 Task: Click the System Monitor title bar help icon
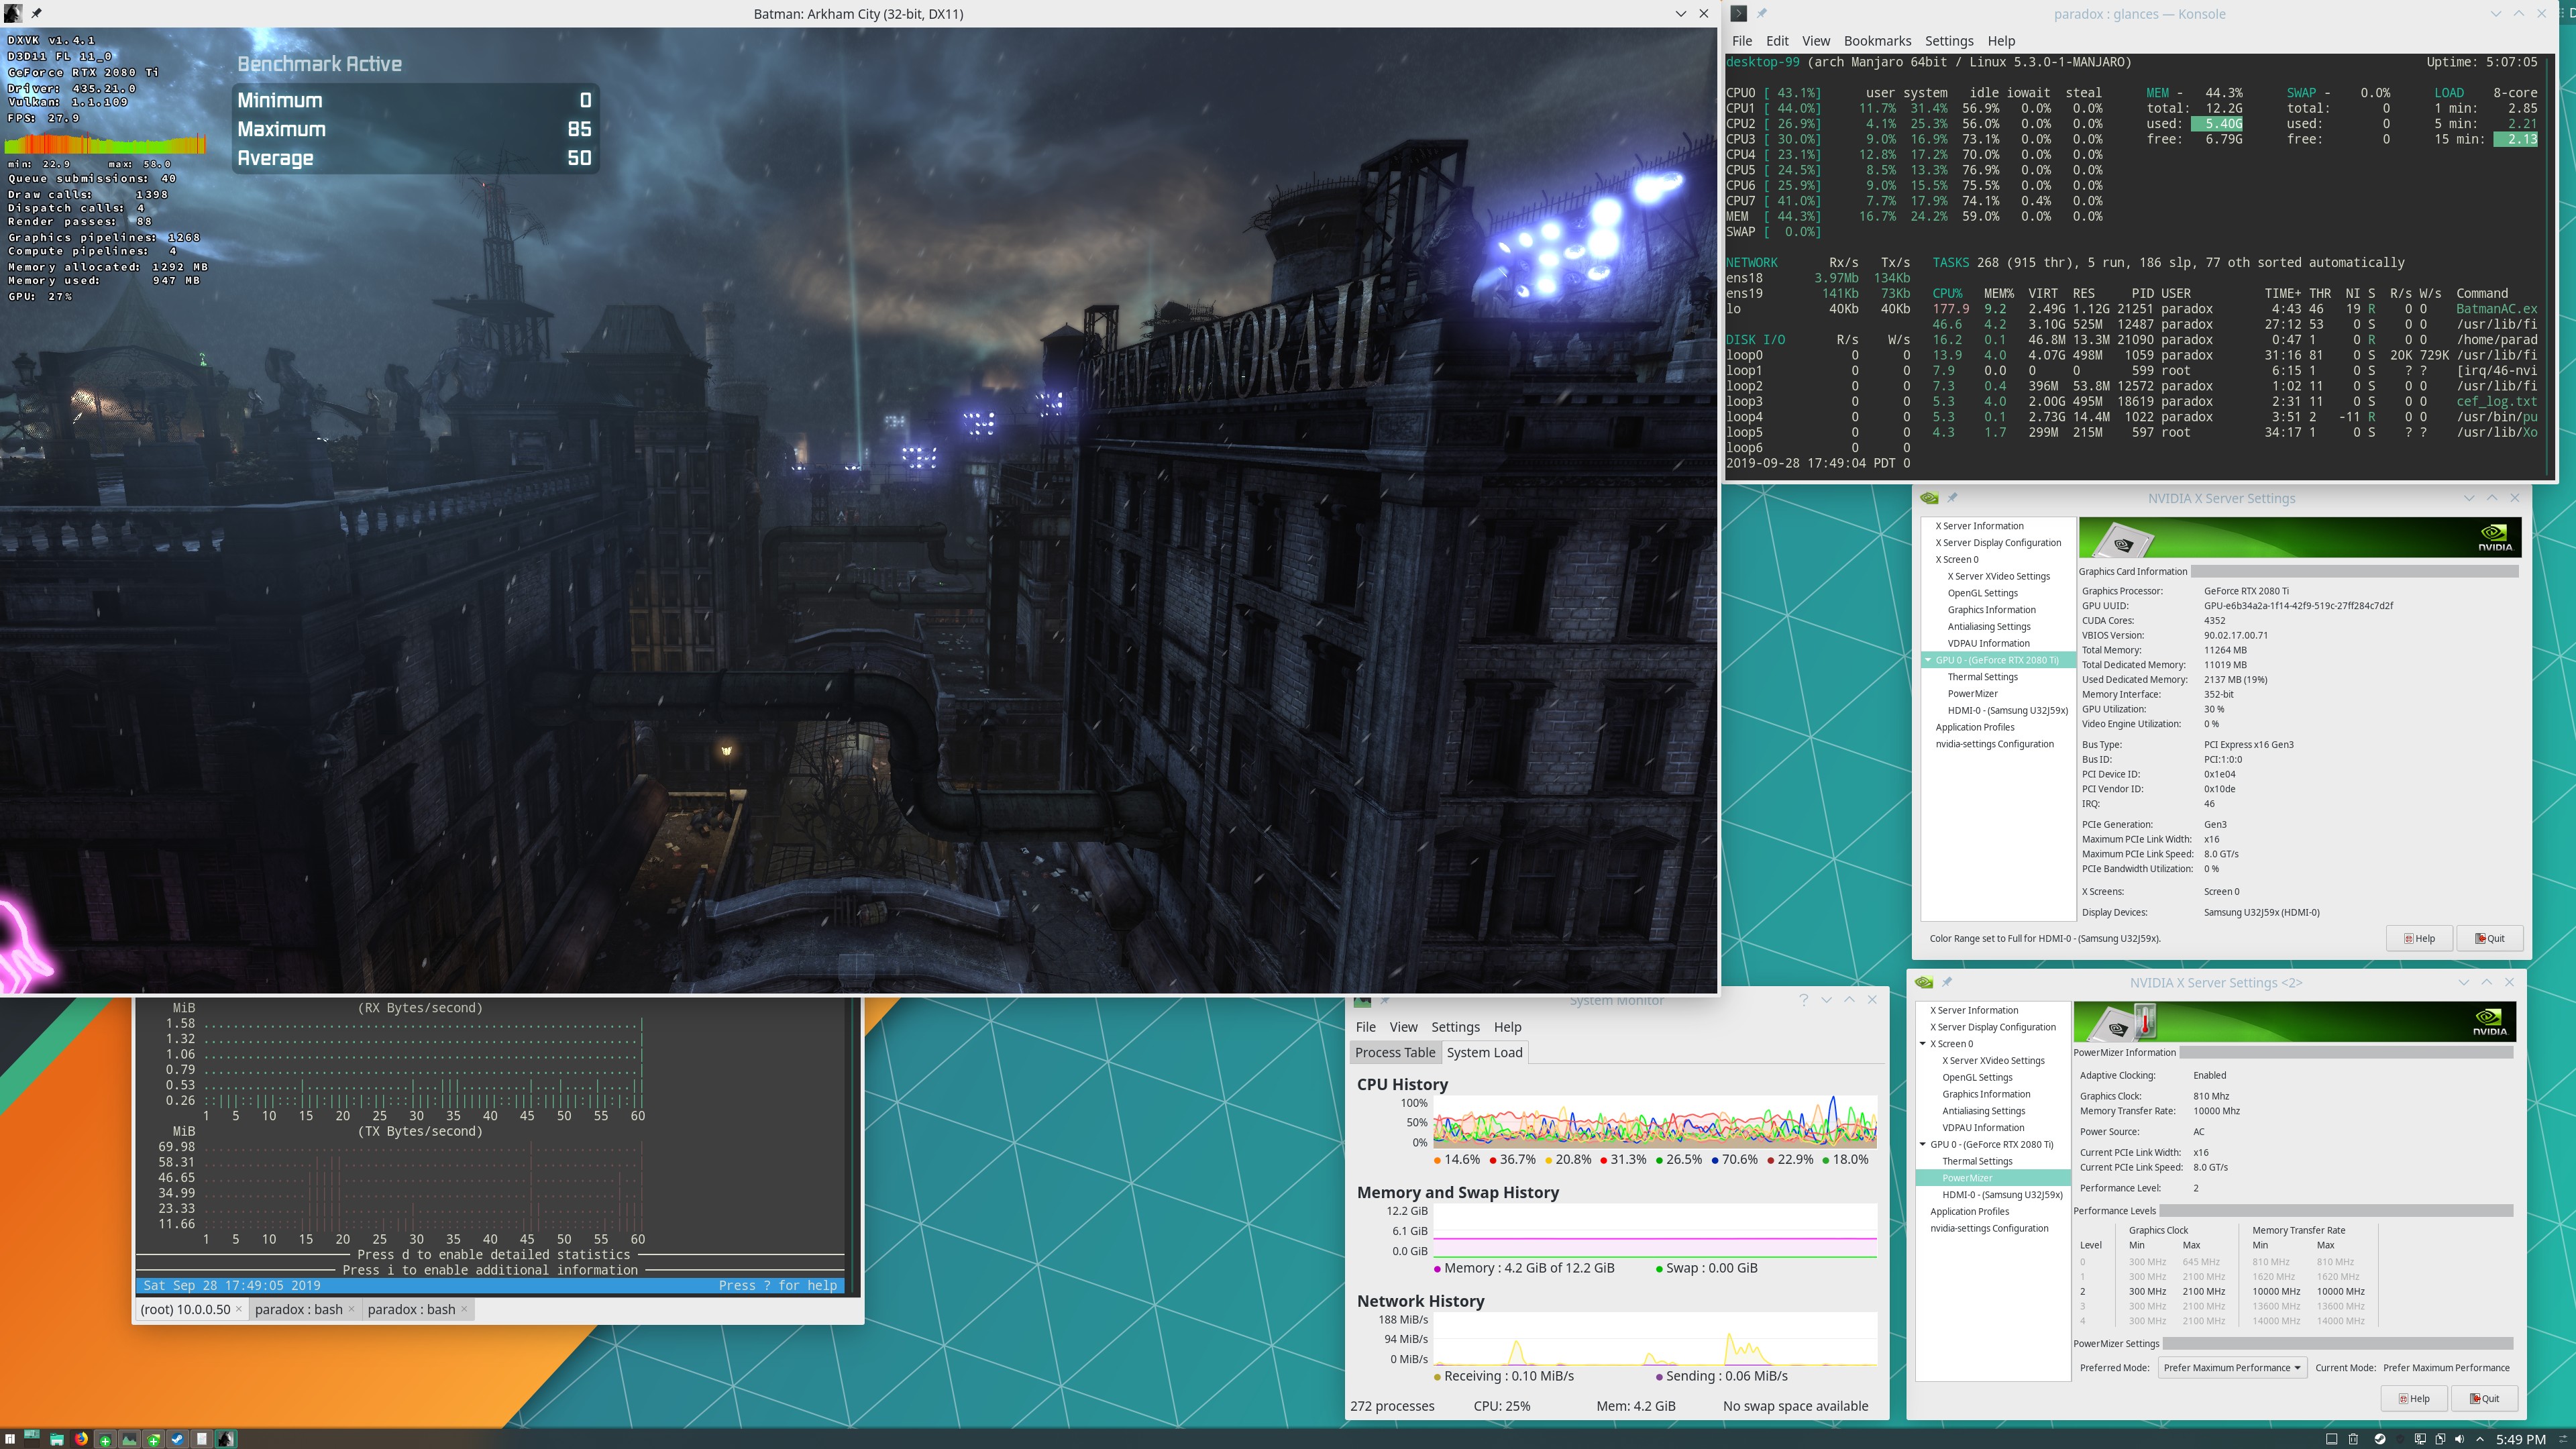click(1803, 1000)
